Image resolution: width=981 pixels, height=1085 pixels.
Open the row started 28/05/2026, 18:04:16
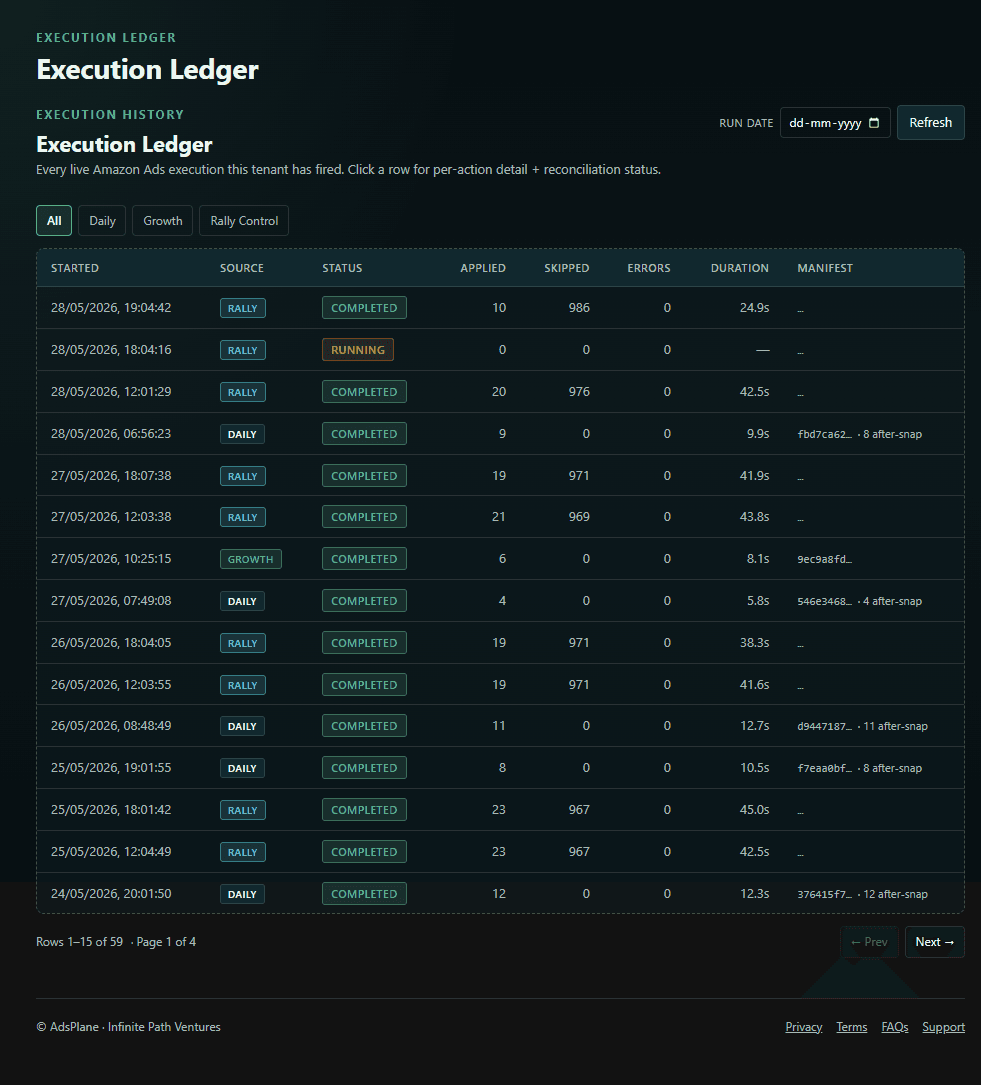pyautogui.click(x=500, y=349)
